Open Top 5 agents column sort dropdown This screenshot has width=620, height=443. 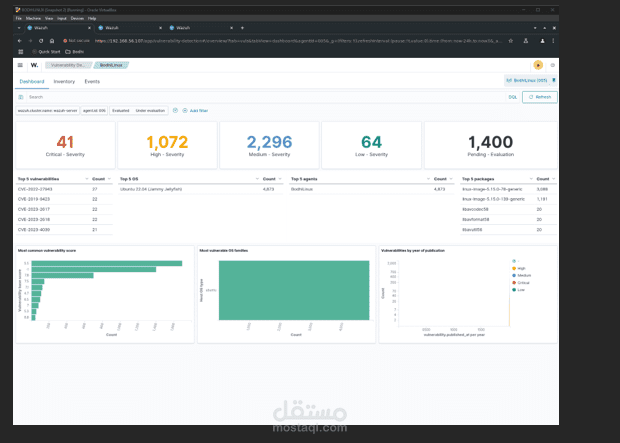click(428, 179)
